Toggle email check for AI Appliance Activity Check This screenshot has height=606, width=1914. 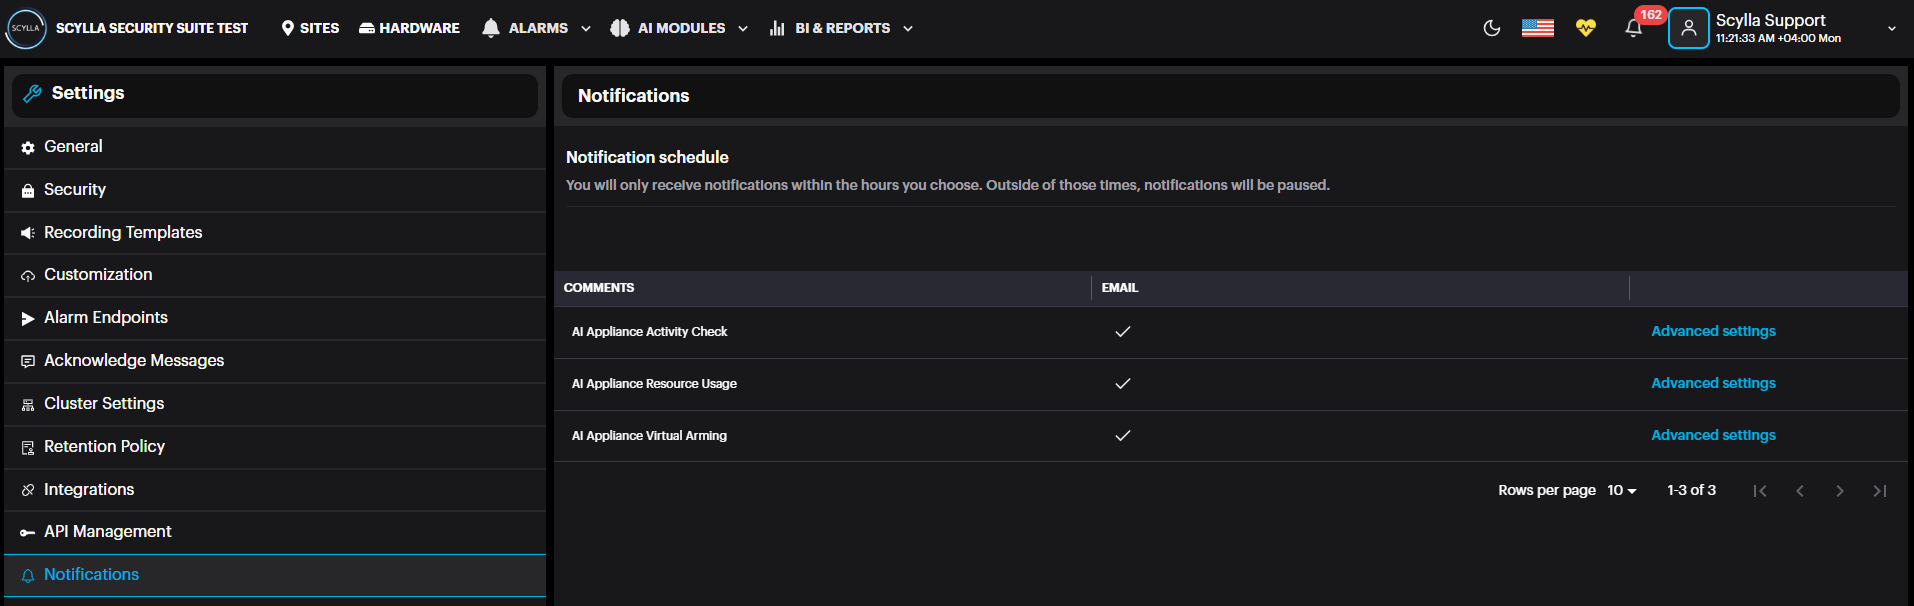[1122, 332]
